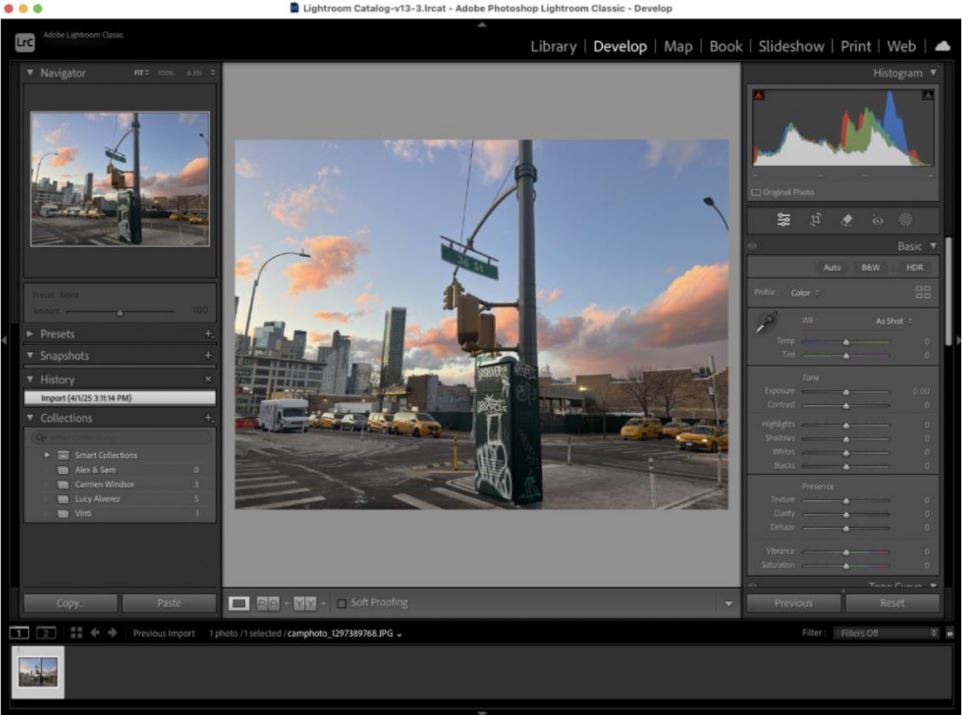Open the Masking tool
The image size is (962, 715).
(x=906, y=220)
